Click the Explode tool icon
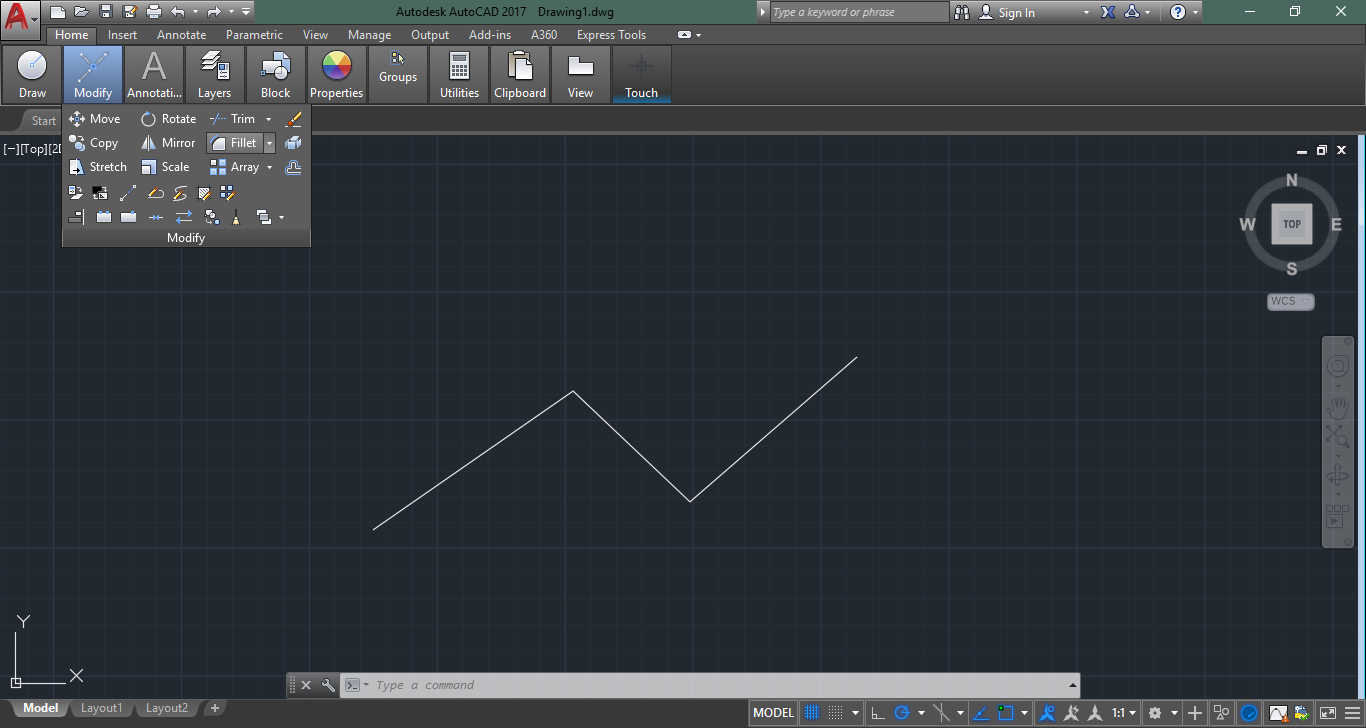Image resolution: width=1366 pixels, height=728 pixels. coord(293,143)
